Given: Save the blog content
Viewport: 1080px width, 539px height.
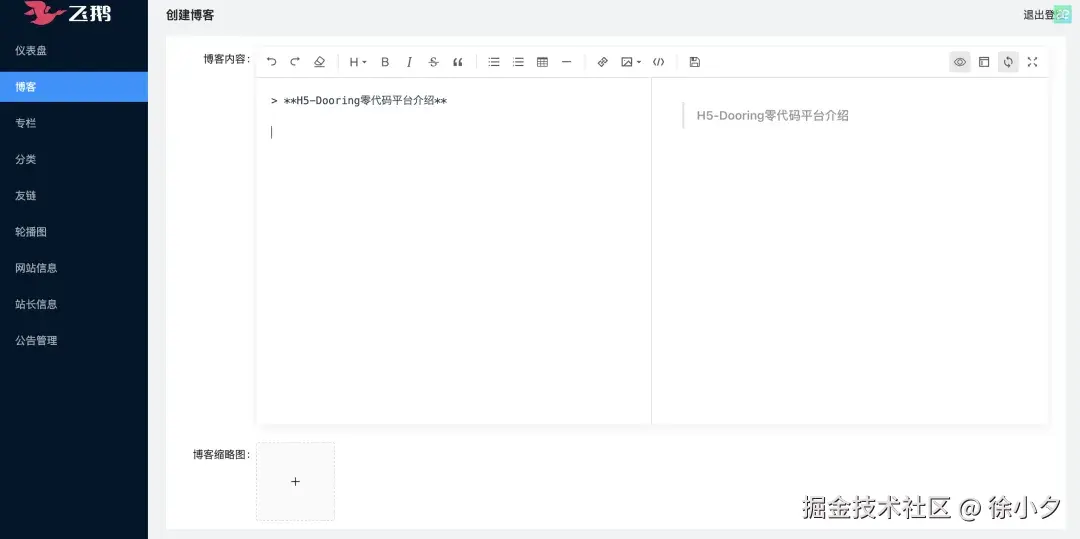Looking at the screenshot, I should (694, 62).
